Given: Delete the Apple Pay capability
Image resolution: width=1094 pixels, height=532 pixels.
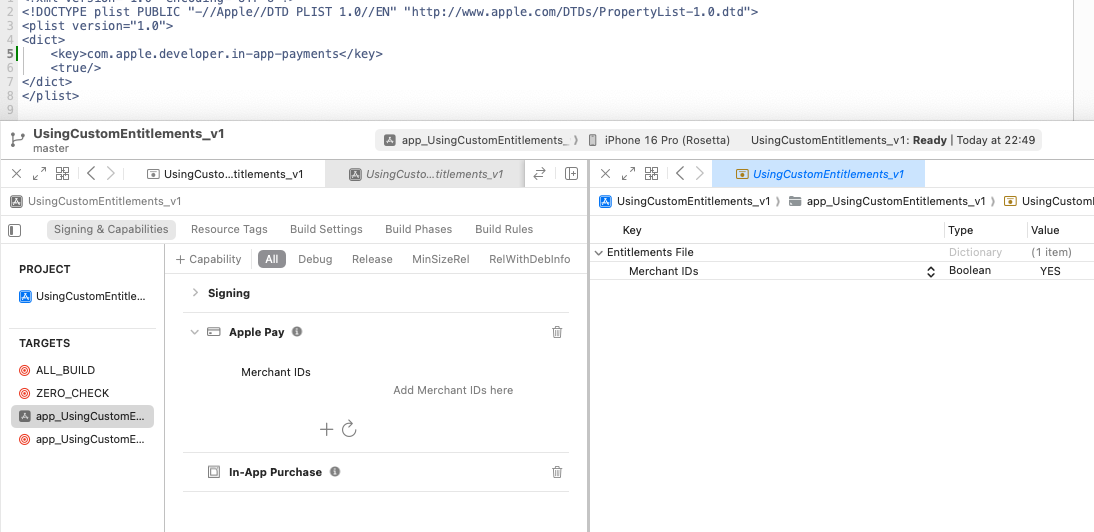Looking at the screenshot, I should point(557,332).
